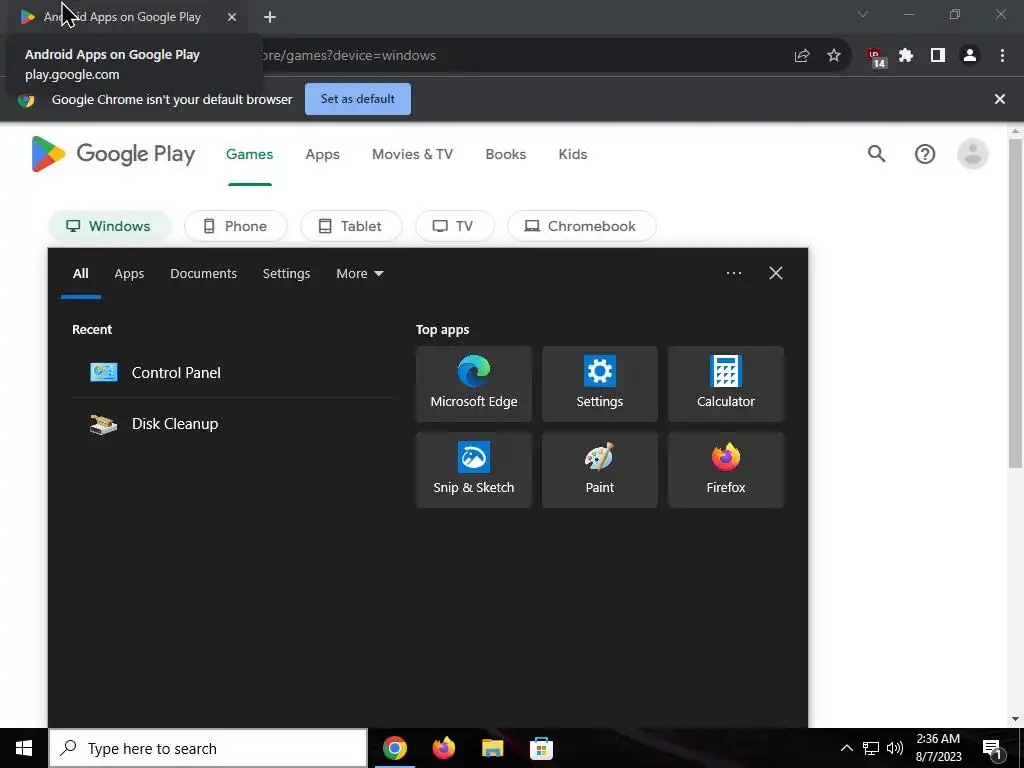Switch to the Documents search filter
1024x768 pixels.
[x=203, y=274]
